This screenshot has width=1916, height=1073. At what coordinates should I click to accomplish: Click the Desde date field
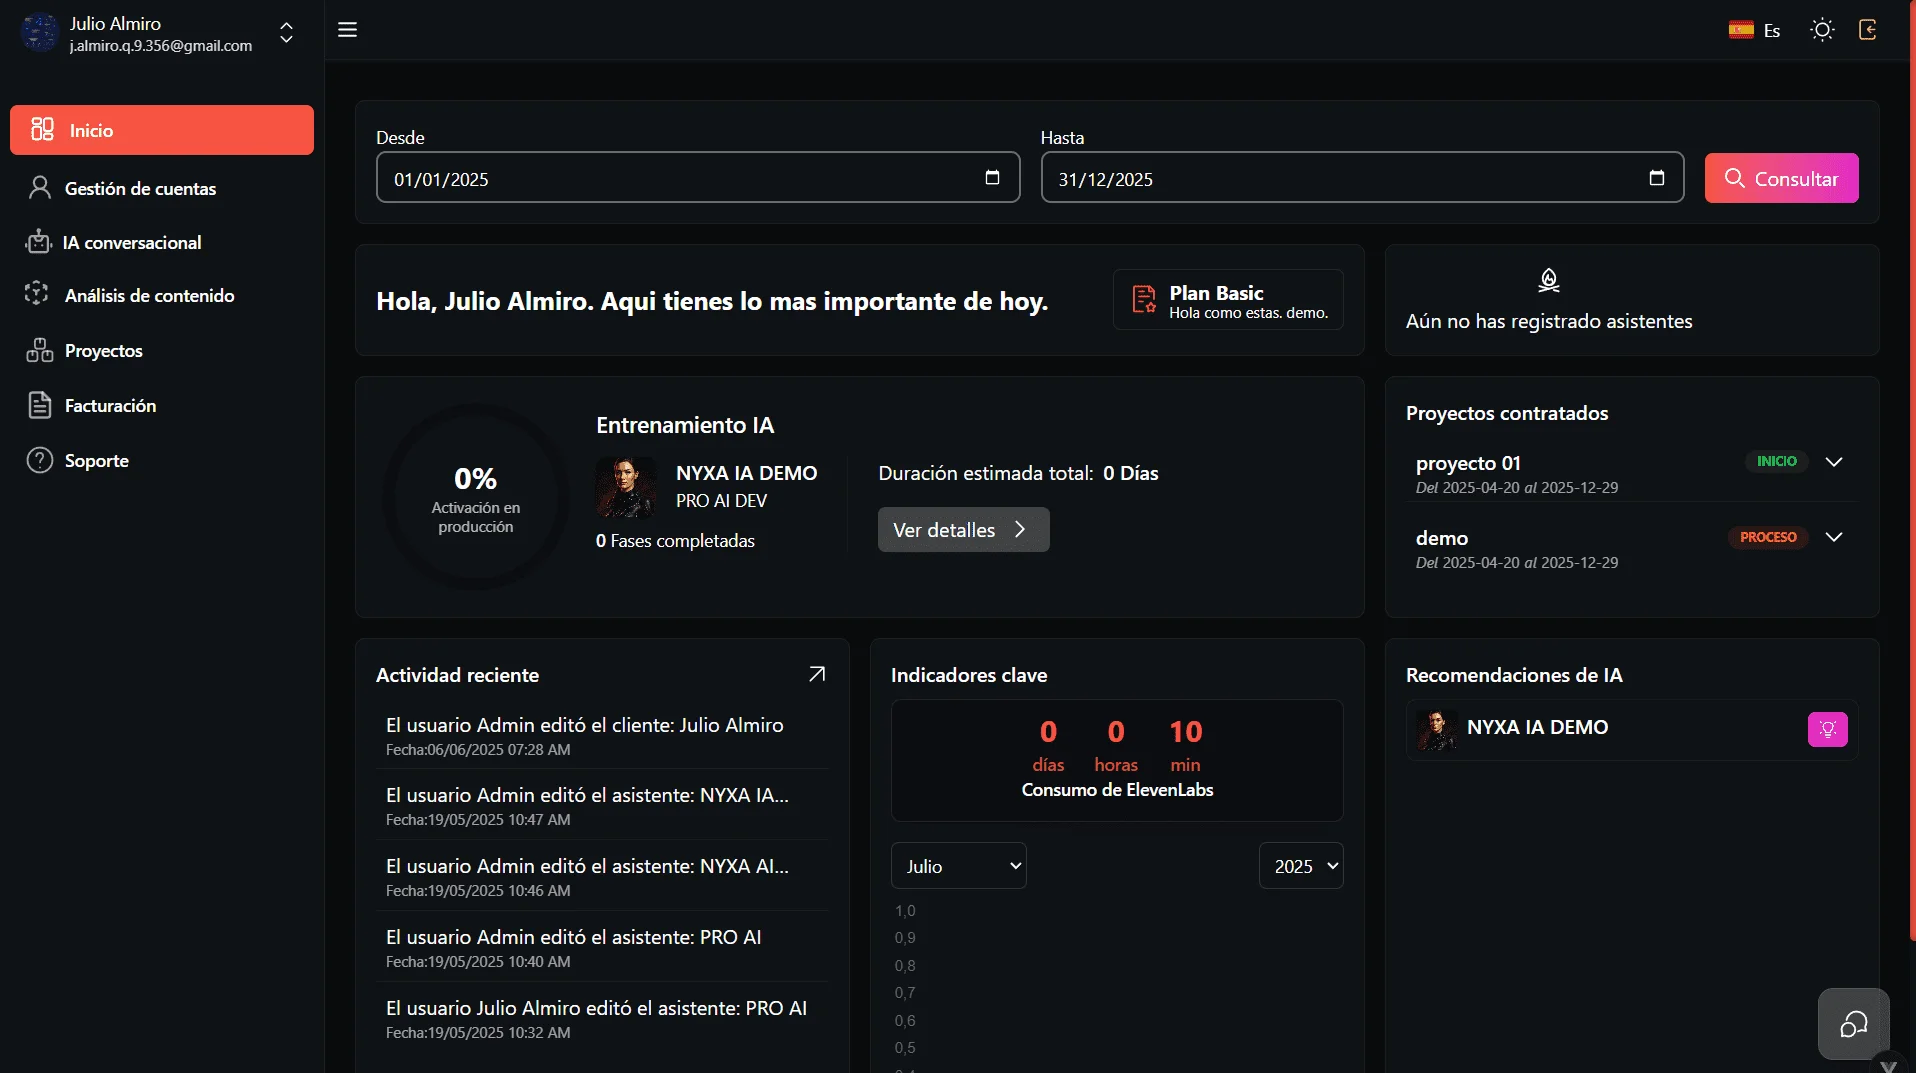tap(698, 178)
